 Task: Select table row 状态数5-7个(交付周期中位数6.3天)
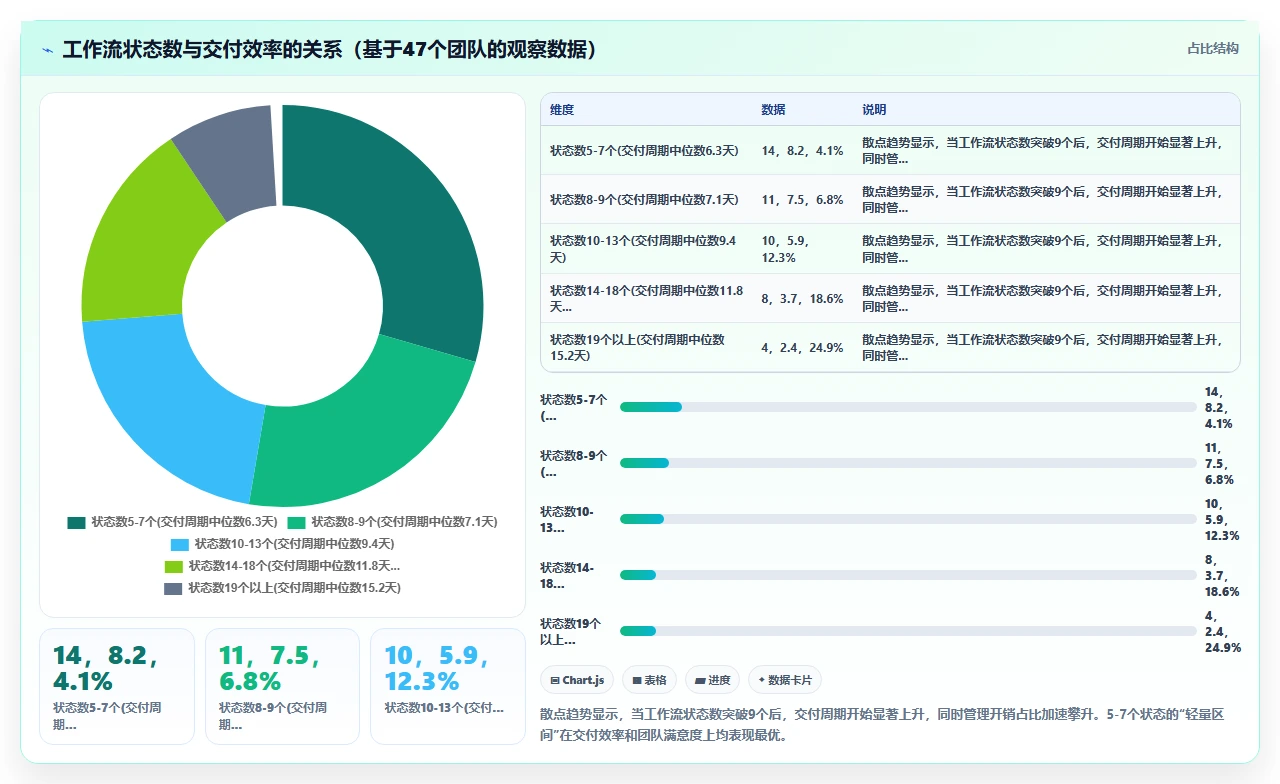[890, 150]
